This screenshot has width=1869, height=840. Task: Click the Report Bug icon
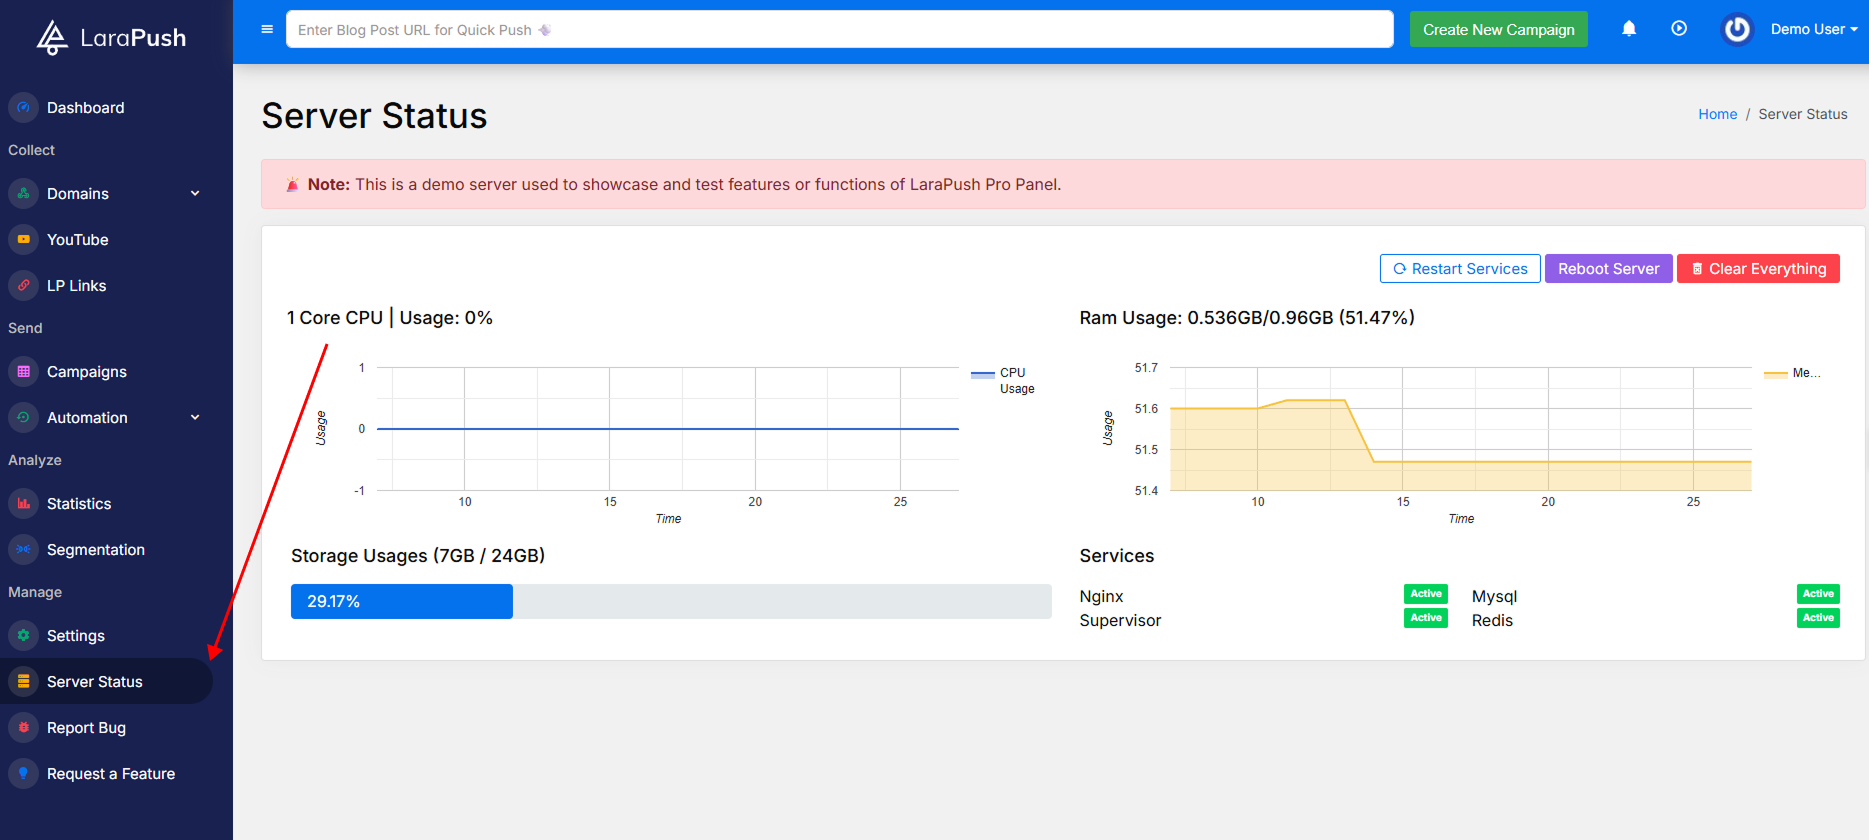[x=24, y=727]
